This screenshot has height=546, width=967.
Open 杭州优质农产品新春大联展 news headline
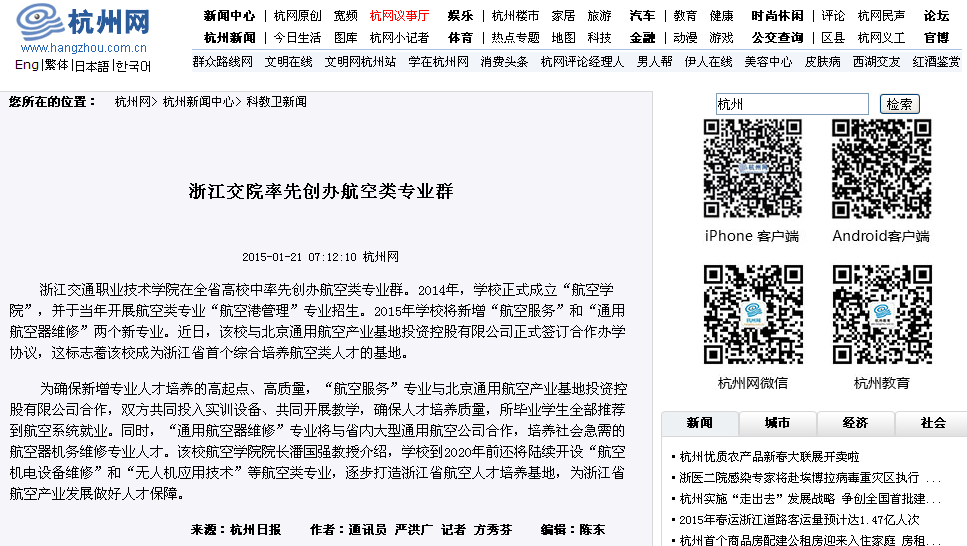click(769, 456)
